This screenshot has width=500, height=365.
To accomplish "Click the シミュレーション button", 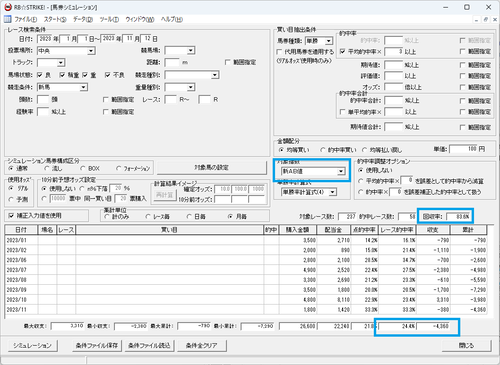I will click(32, 346).
